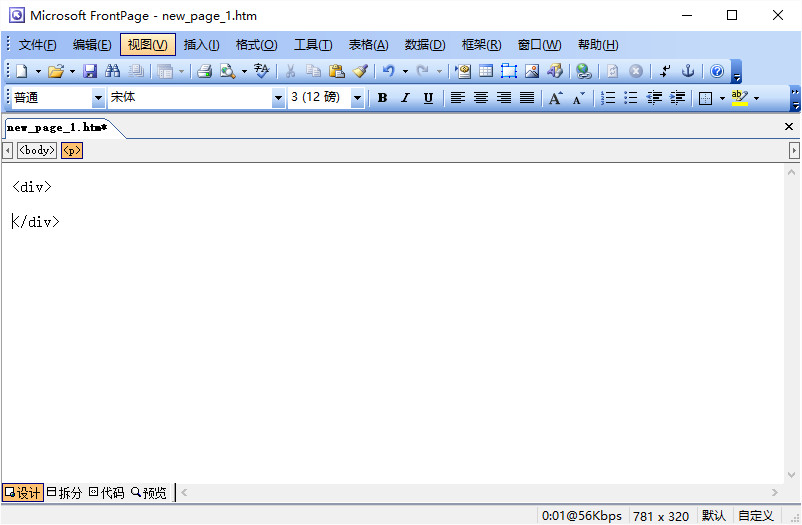Save the page using the floppy disk icon
Screen dimensions: 802x525
90,71
